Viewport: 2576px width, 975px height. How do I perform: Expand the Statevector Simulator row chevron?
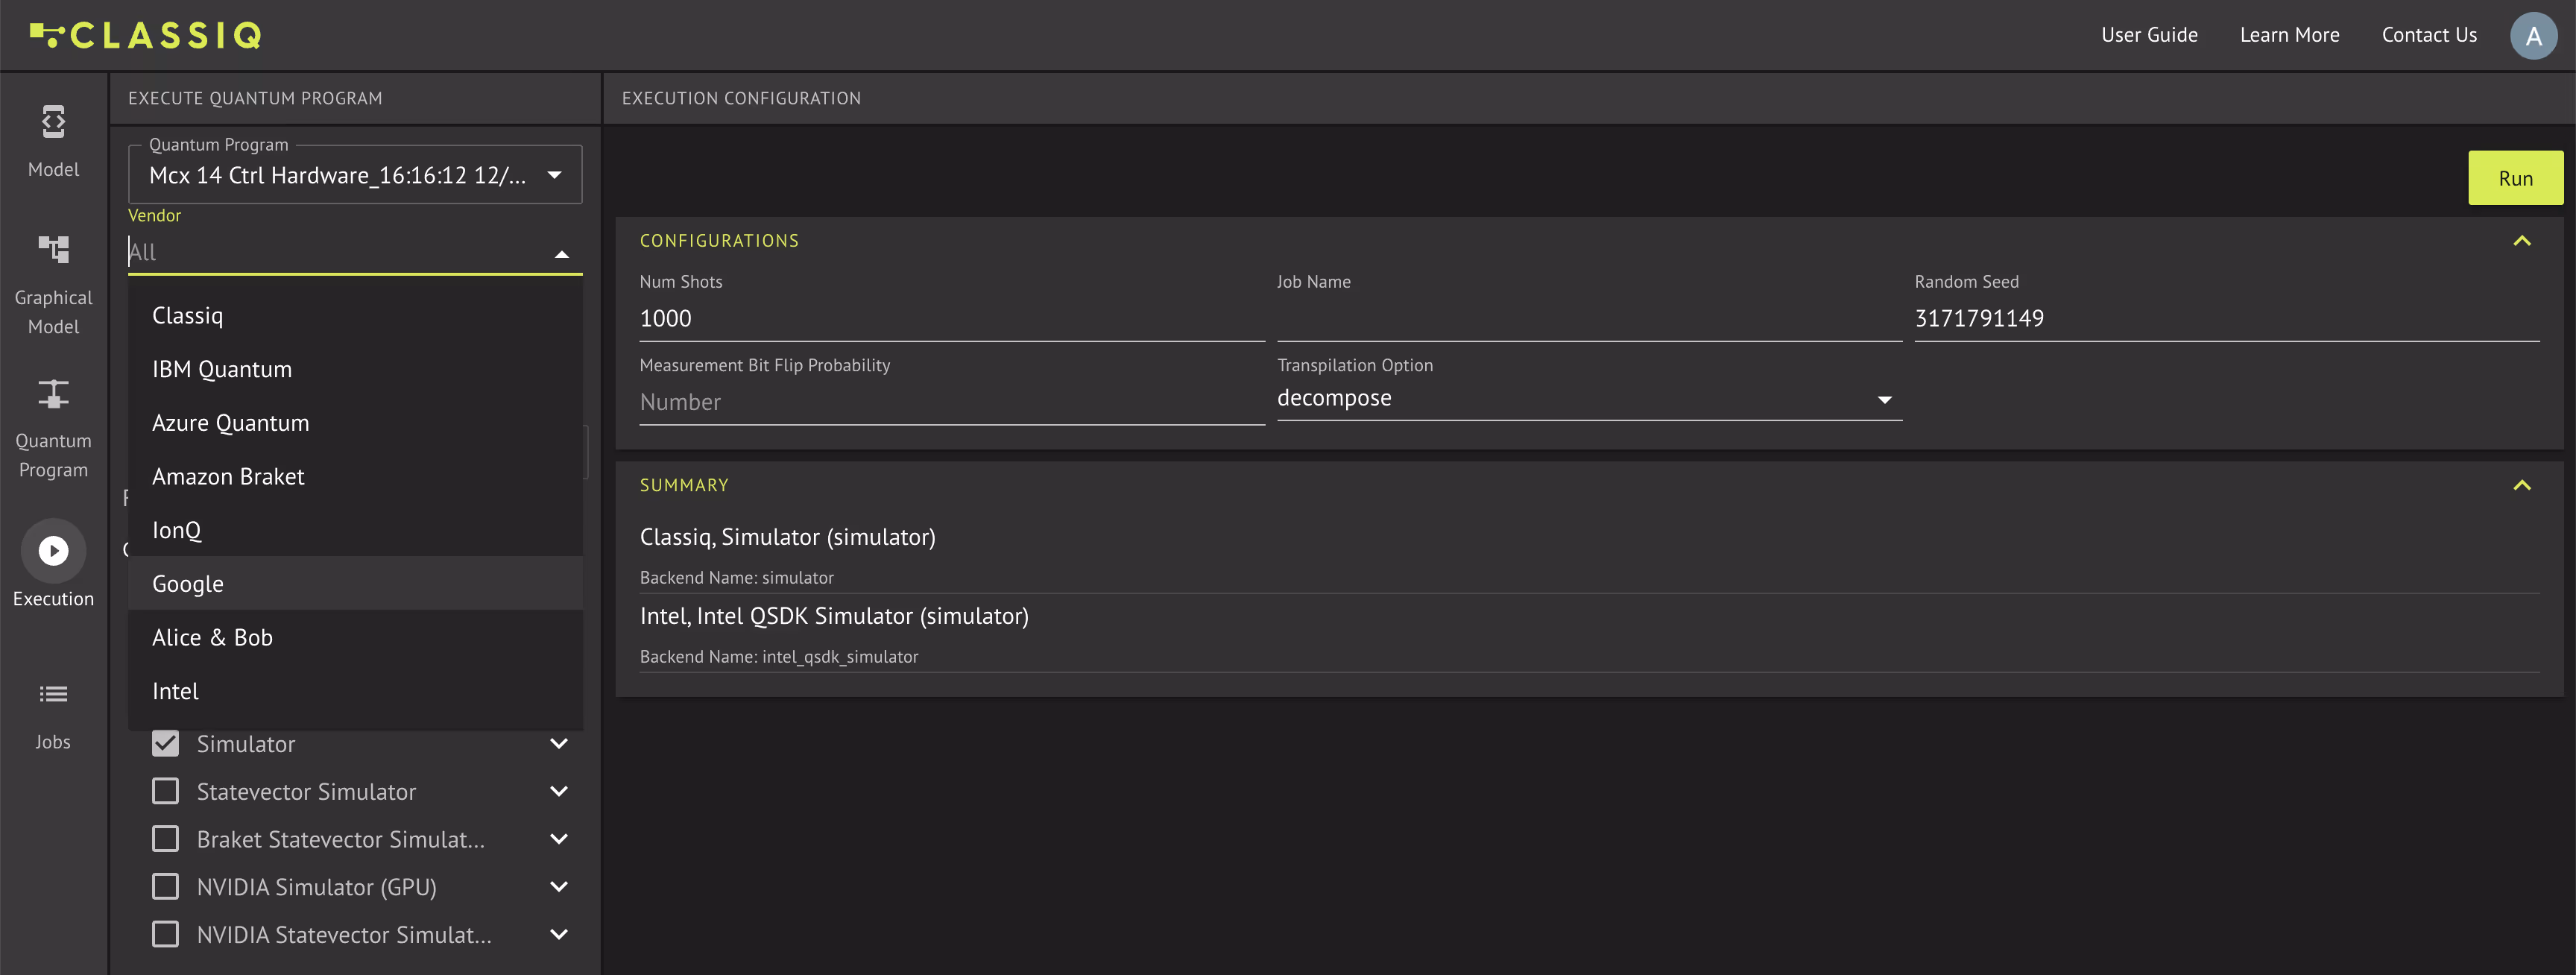(559, 791)
